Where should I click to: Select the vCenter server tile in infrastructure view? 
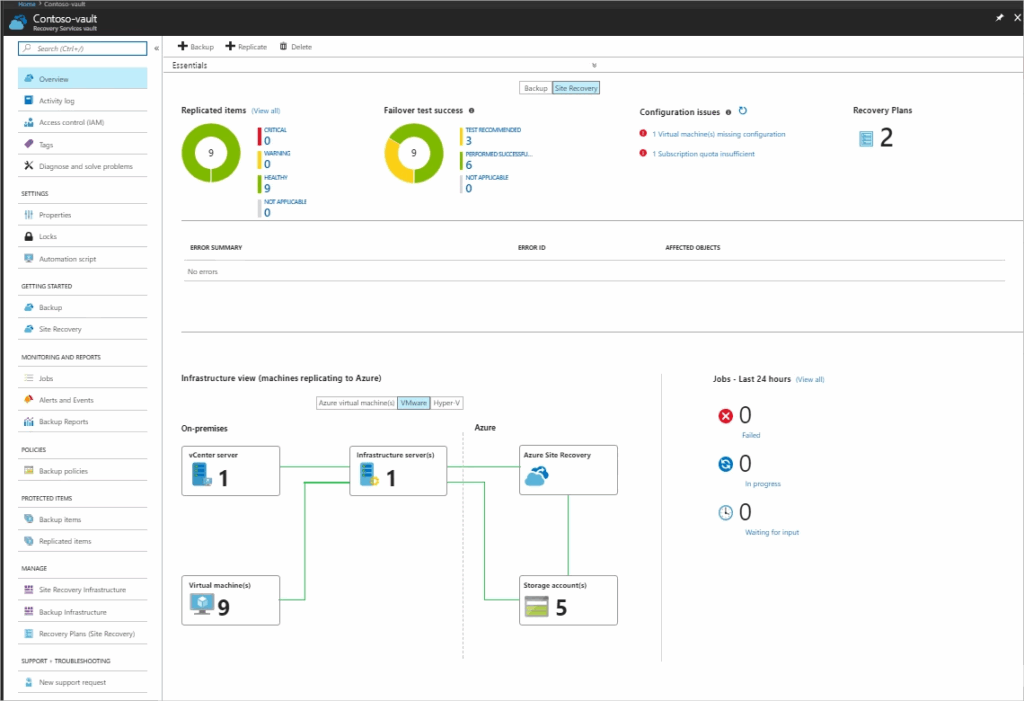pyautogui.click(x=231, y=470)
